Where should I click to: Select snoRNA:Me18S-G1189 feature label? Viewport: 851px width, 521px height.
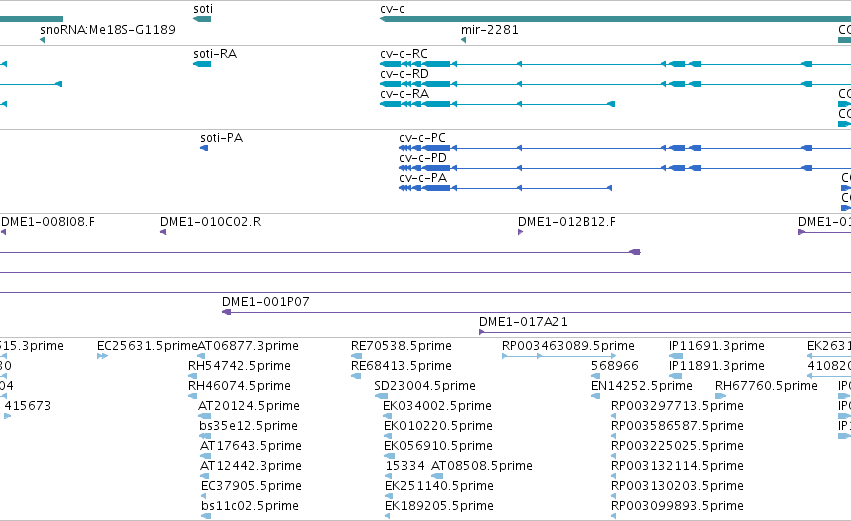coord(108,30)
